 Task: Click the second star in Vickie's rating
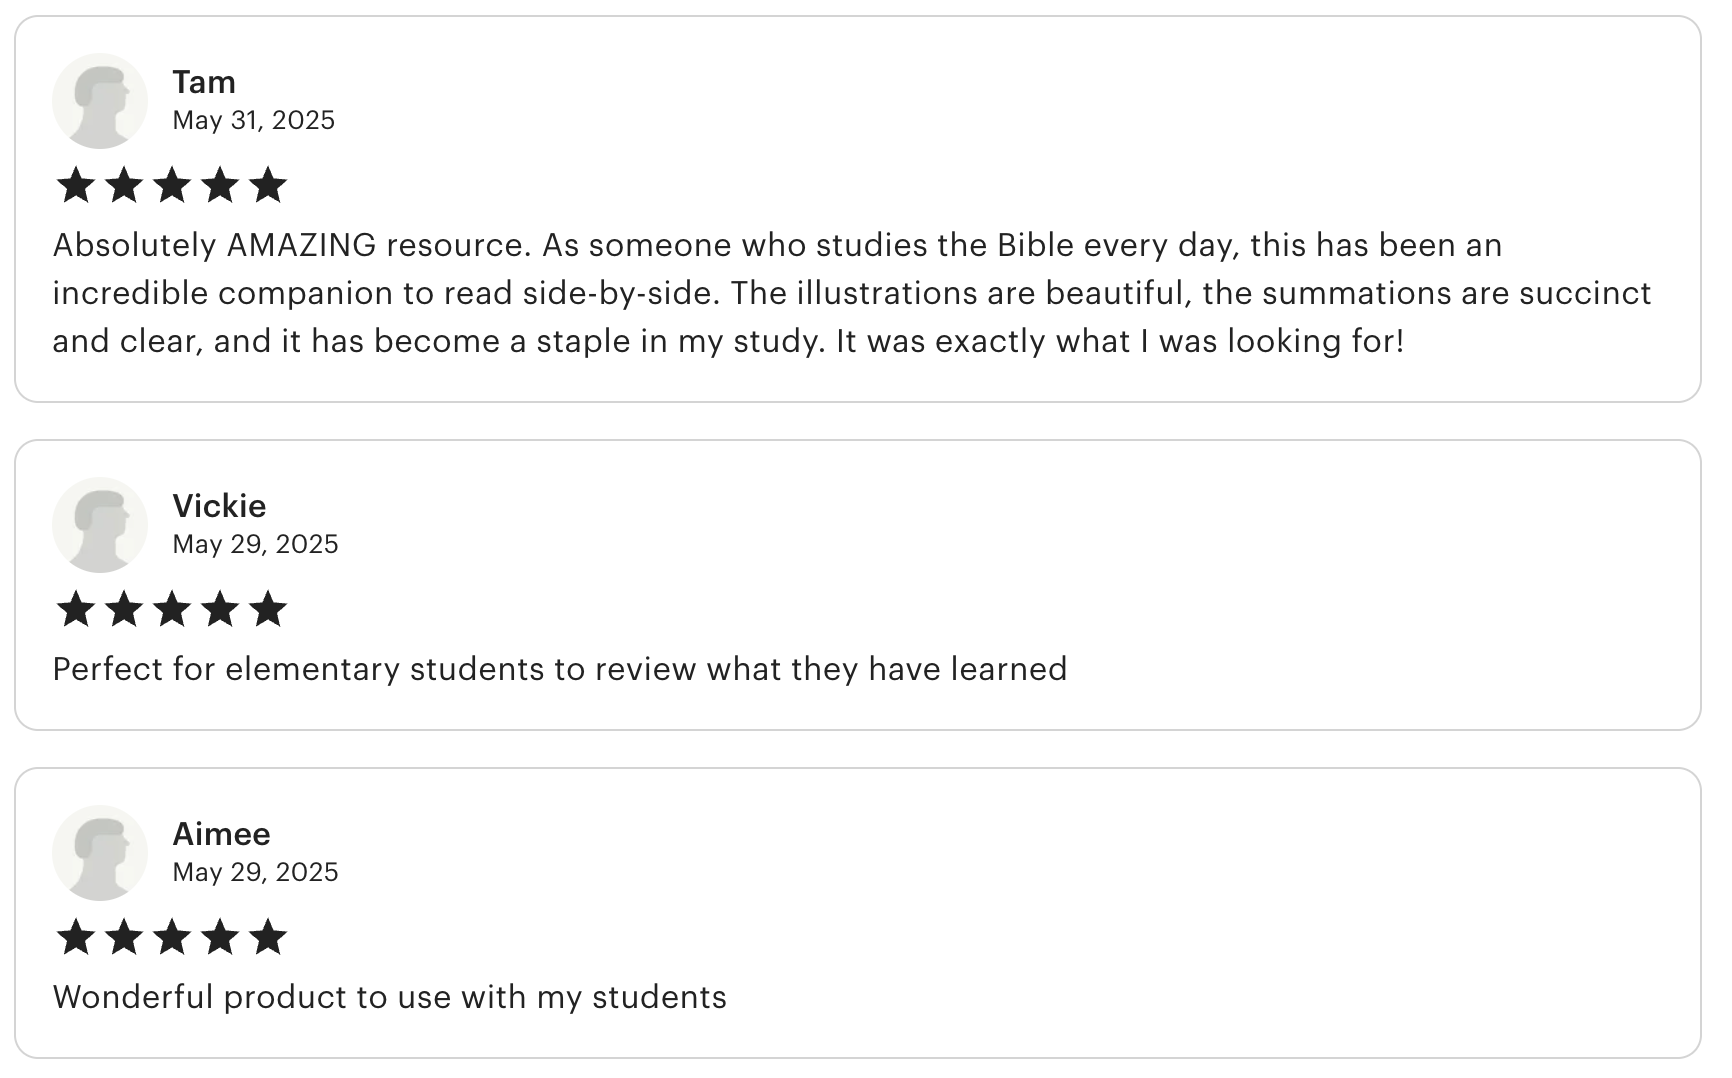click(124, 610)
